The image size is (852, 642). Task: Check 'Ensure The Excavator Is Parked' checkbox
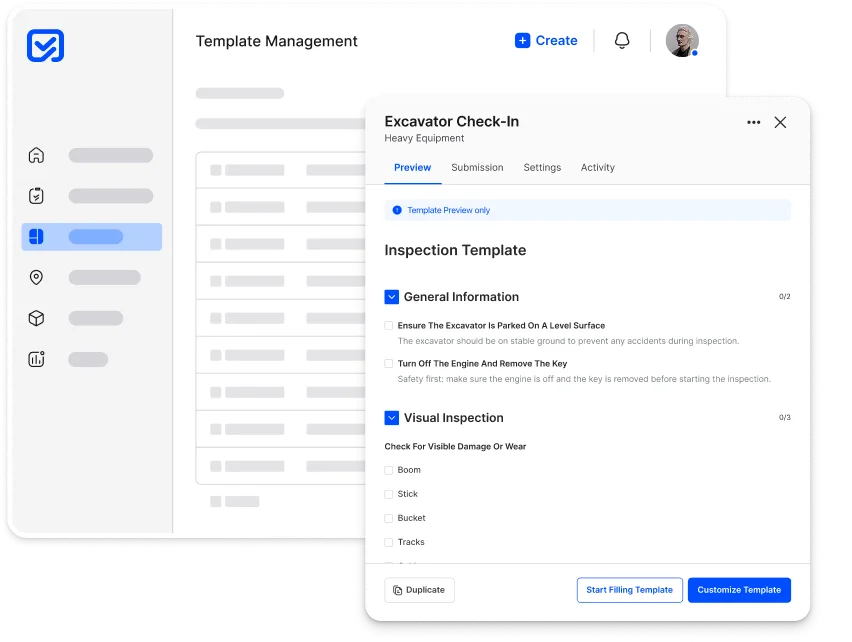coord(389,326)
